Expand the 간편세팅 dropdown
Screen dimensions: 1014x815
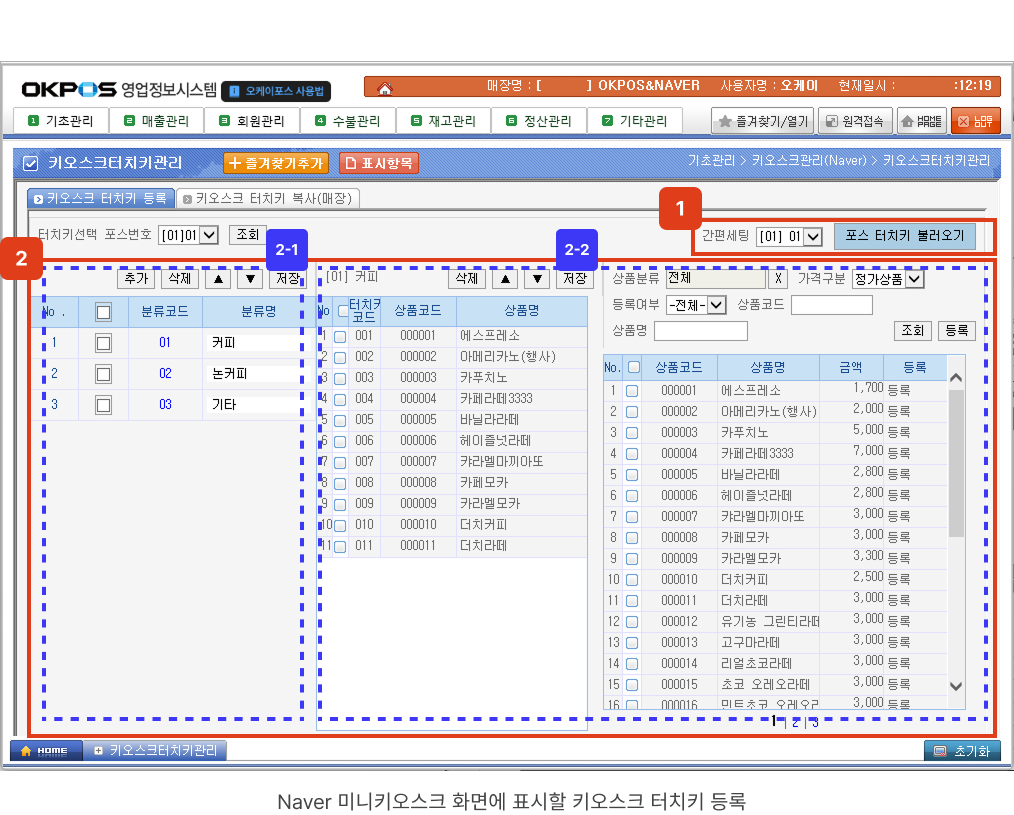click(x=789, y=237)
